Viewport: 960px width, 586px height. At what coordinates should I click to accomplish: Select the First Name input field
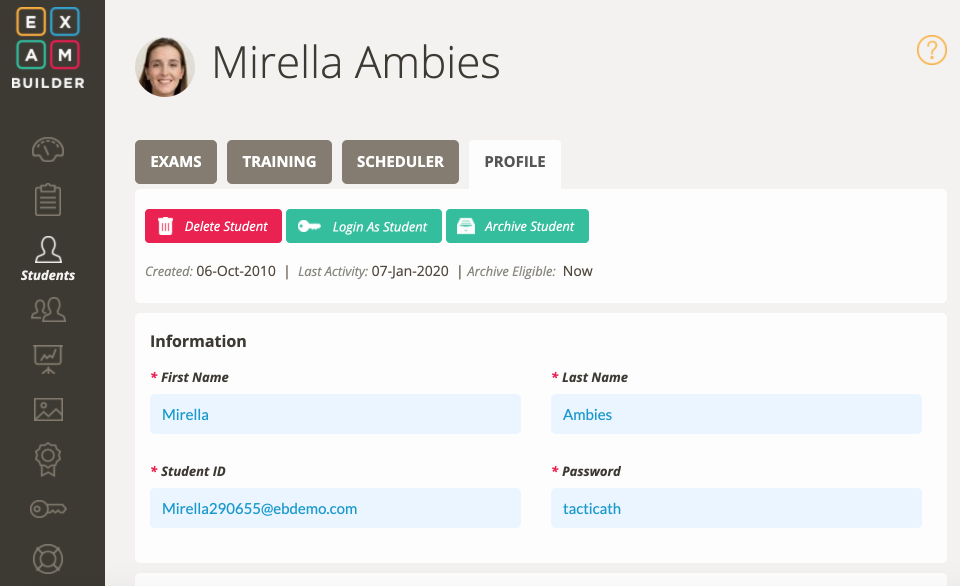pyautogui.click(x=335, y=414)
